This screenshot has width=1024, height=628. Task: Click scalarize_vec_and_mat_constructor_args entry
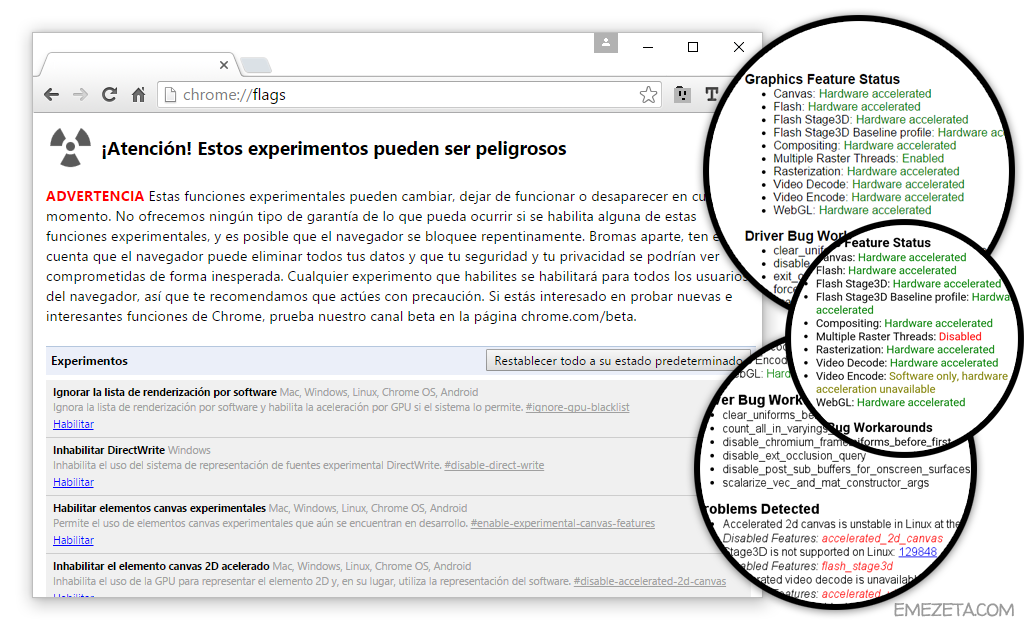pyautogui.click(x=825, y=483)
